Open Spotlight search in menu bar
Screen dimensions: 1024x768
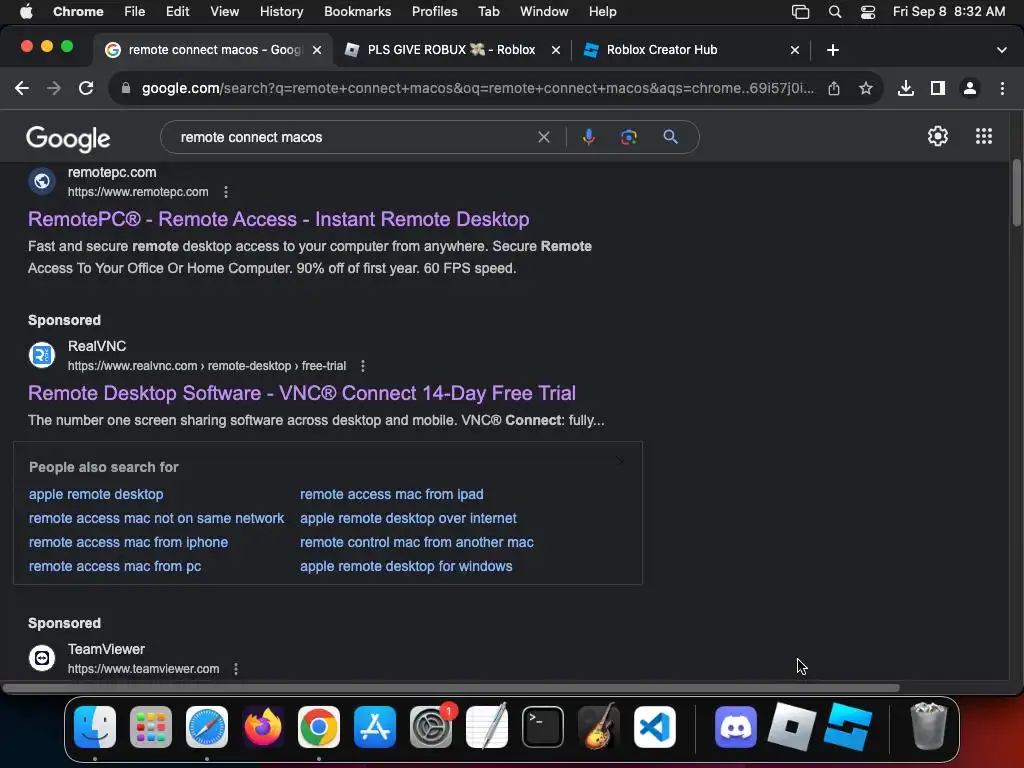[835, 12]
